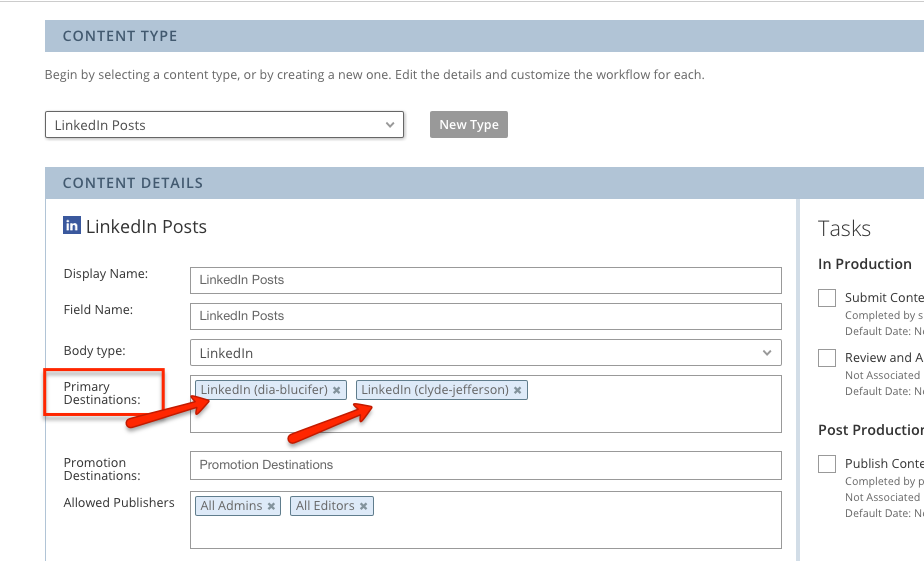The height and width of the screenshot is (561, 924).
Task: Toggle the Review and Approve task checkbox
Action: [827, 358]
